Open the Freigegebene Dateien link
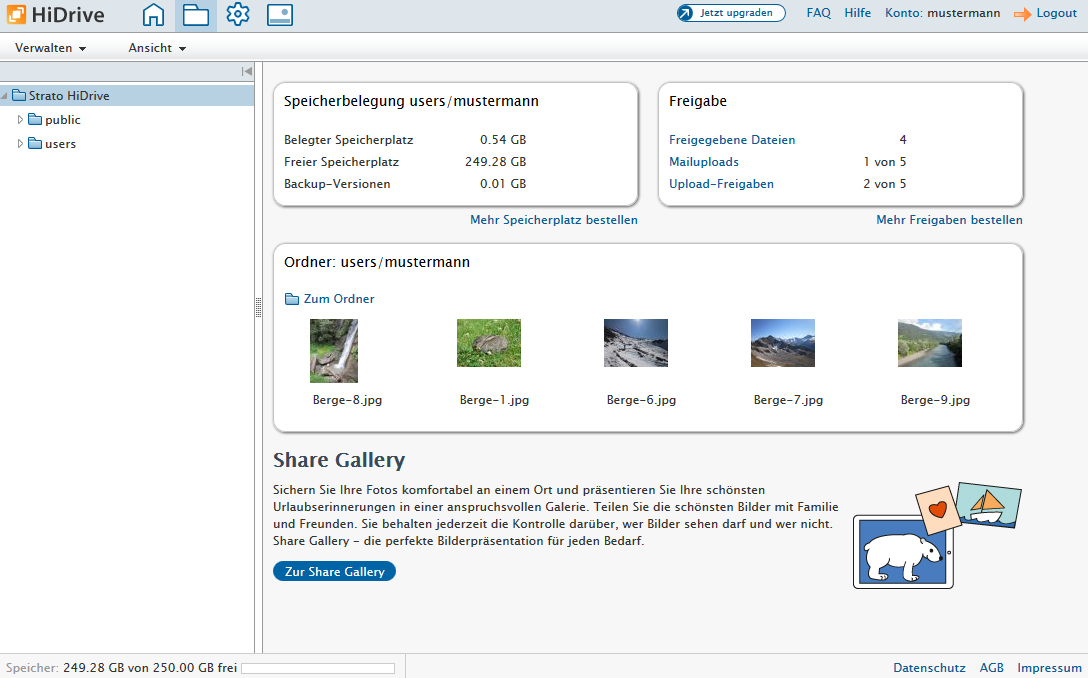This screenshot has width=1088, height=678. (x=732, y=140)
